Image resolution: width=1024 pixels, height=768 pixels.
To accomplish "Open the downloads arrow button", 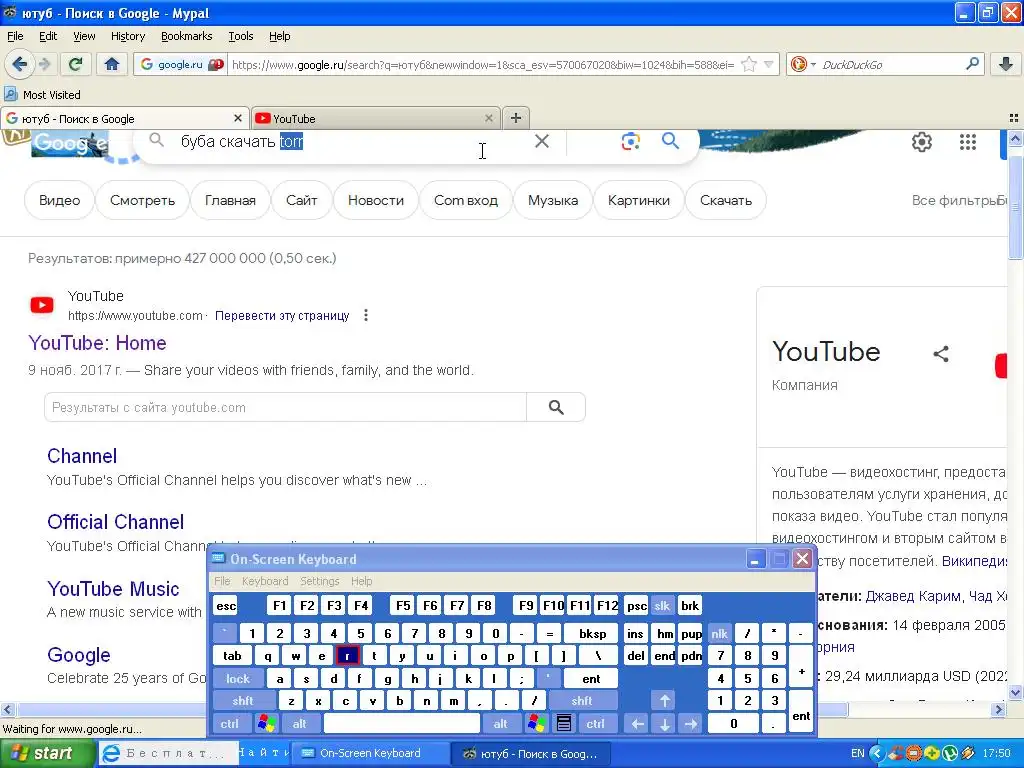I will tap(1006, 64).
